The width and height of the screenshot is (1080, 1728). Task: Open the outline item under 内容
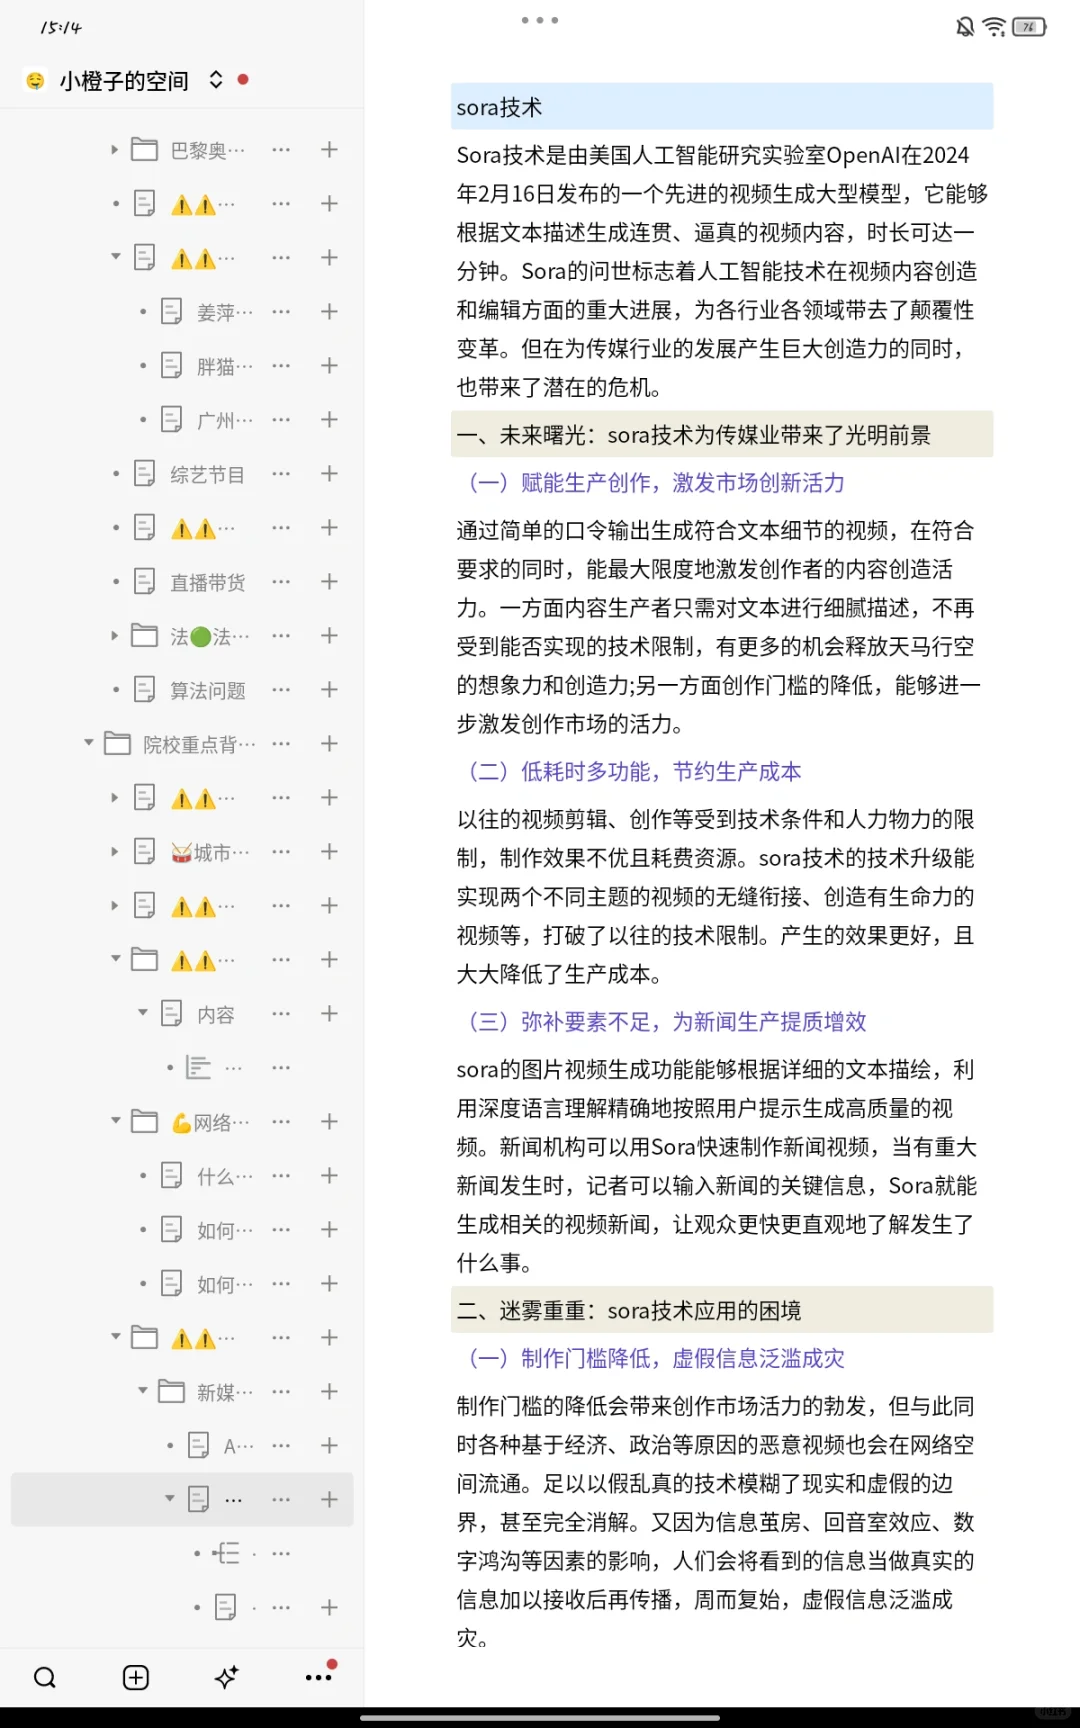tap(199, 1068)
